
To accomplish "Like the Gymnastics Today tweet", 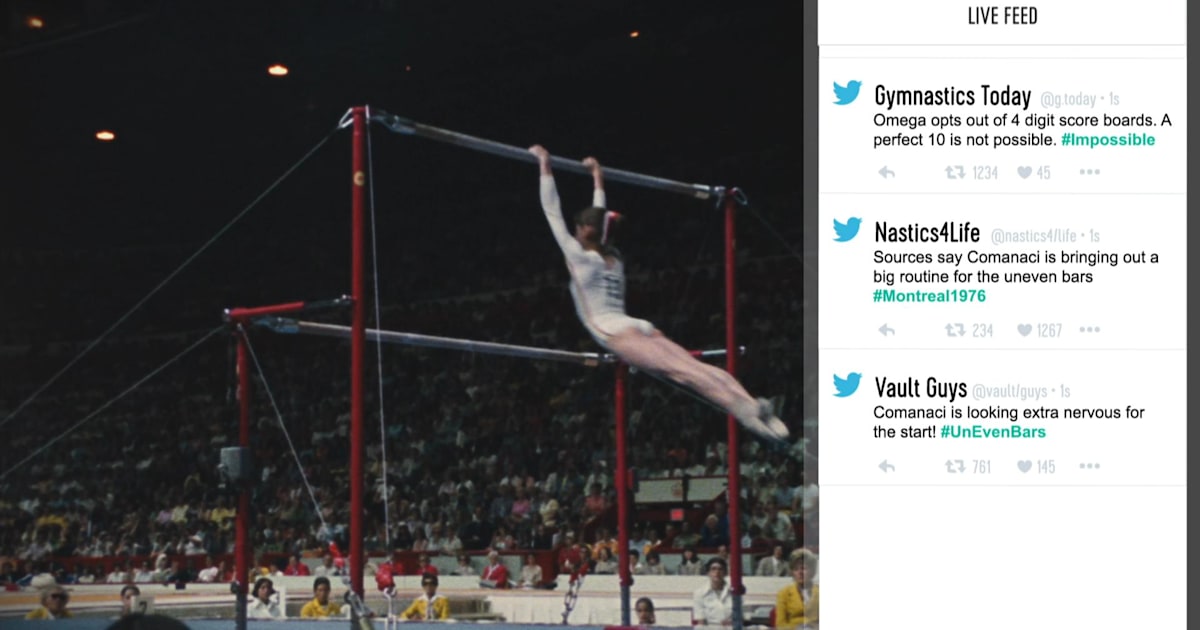I will [x=1024, y=172].
